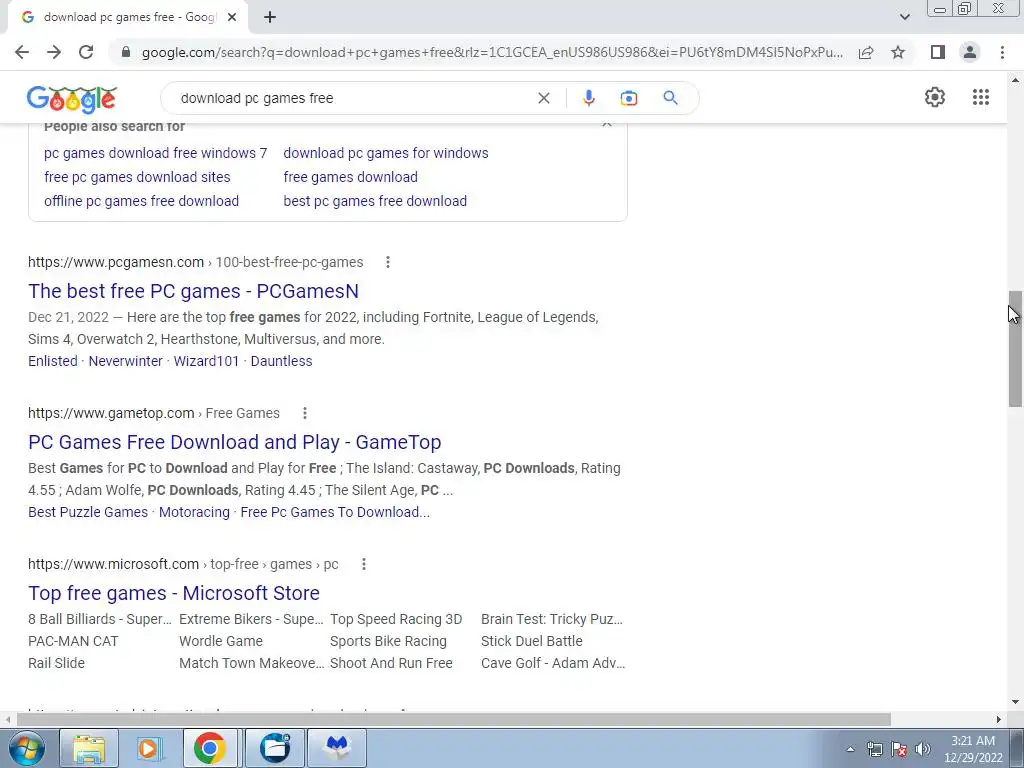The height and width of the screenshot is (768, 1024).
Task: Open the Best Puzzle Games sitelink
Action: point(88,512)
